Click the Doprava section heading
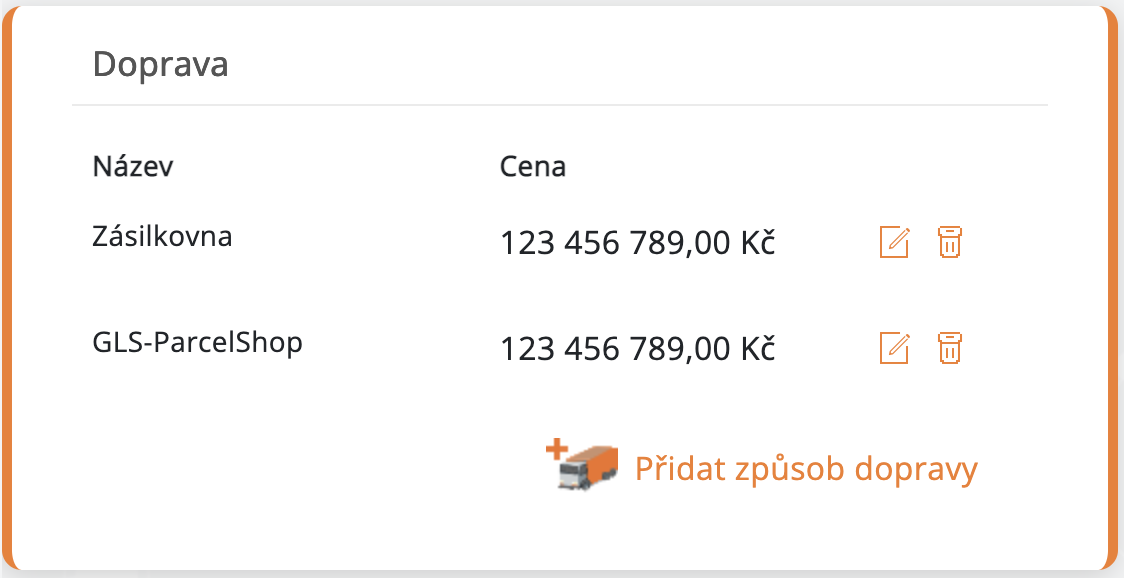This screenshot has width=1124, height=578. coord(160,64)
